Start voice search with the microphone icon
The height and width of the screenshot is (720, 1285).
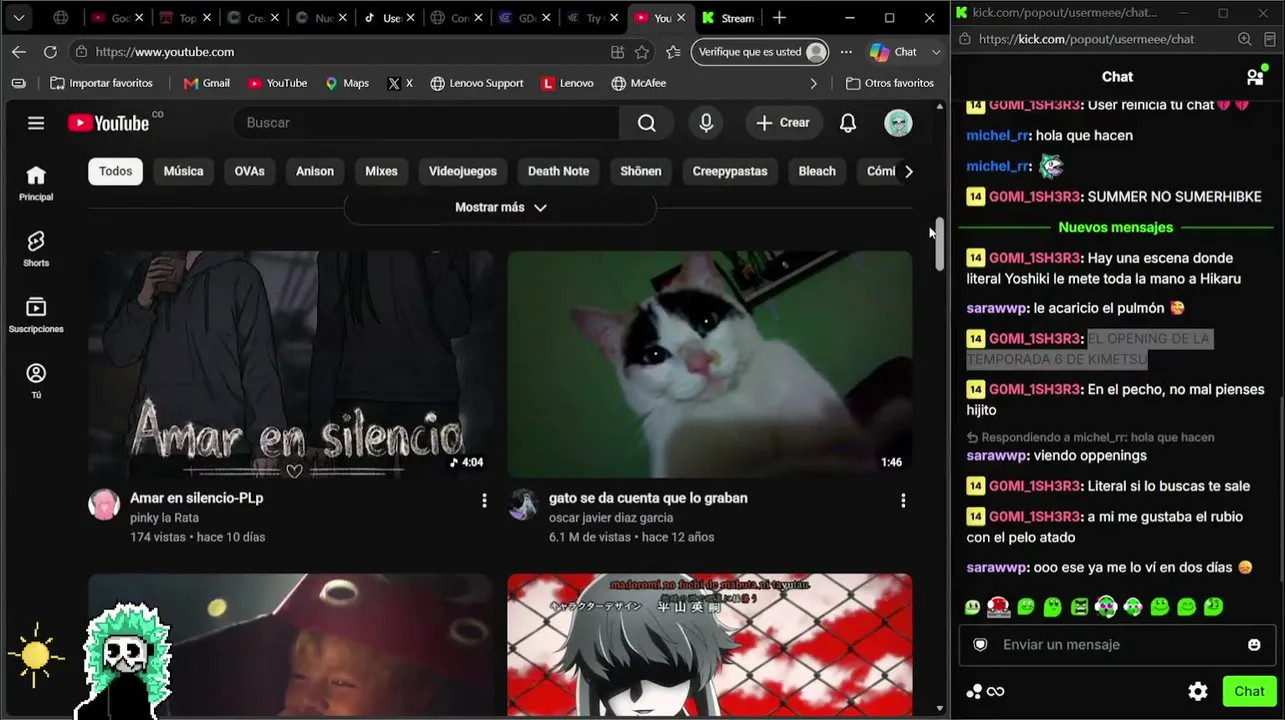click(x=706, y=123)
